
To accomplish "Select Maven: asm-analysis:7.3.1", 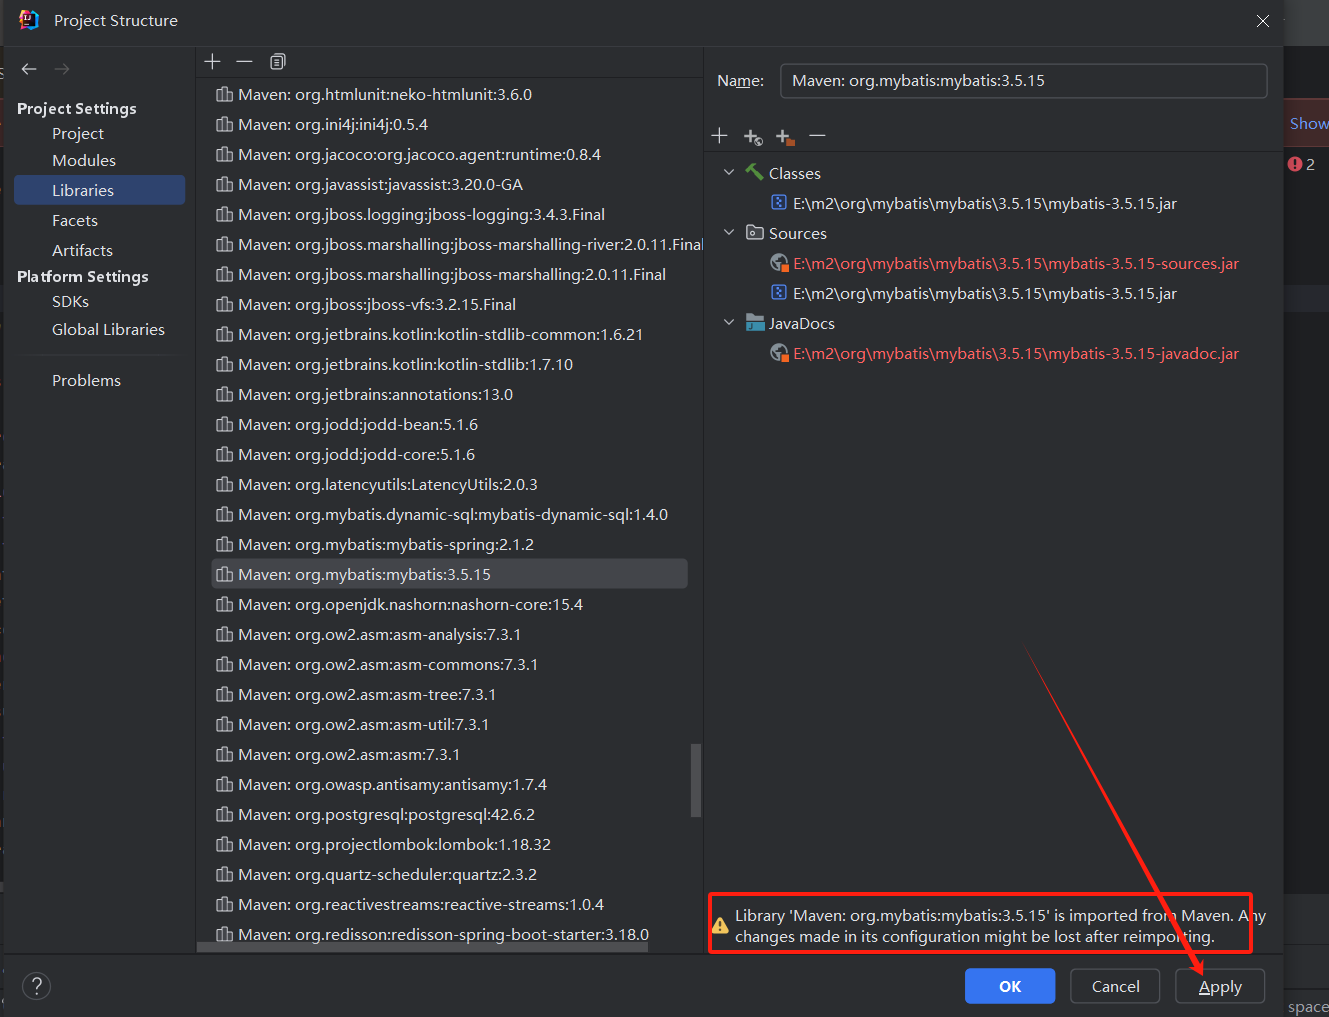I will pos(379,635).
